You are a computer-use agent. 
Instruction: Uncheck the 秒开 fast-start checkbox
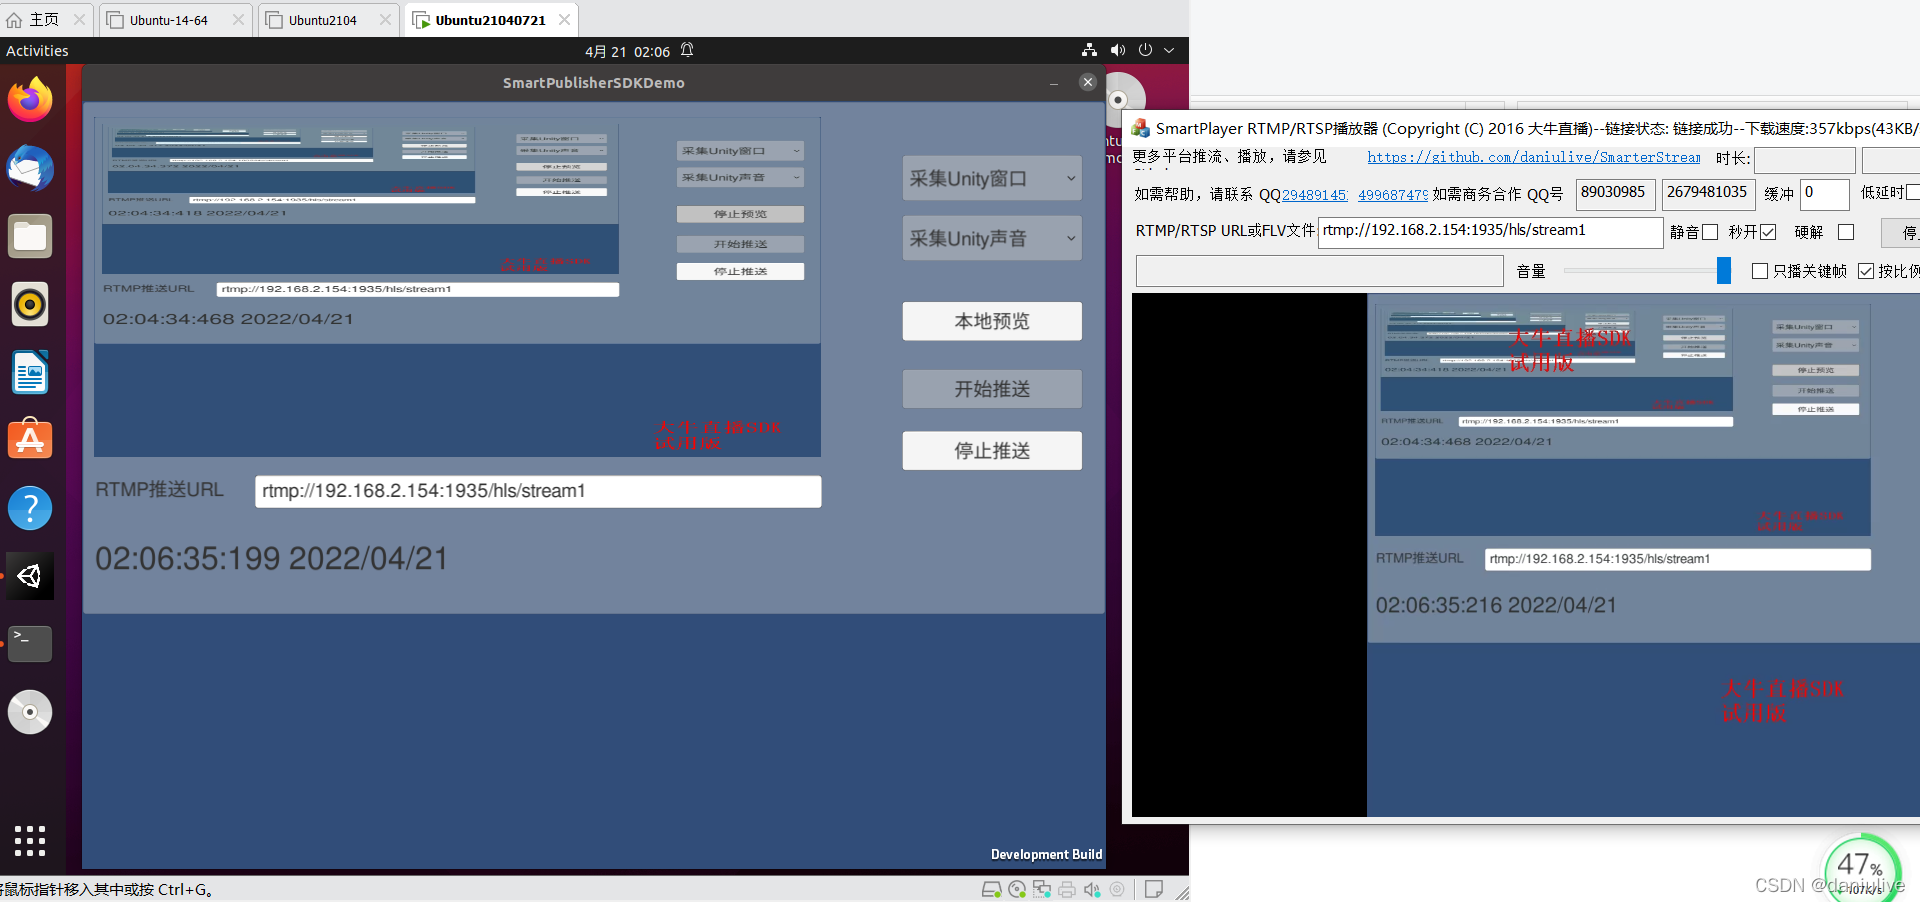pyautogui.click(x=1768, y=232)
